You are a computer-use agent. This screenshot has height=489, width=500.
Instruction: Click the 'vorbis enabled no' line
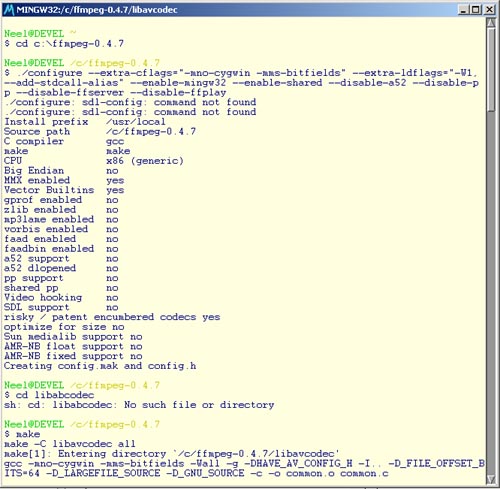[x=61, y=229]
